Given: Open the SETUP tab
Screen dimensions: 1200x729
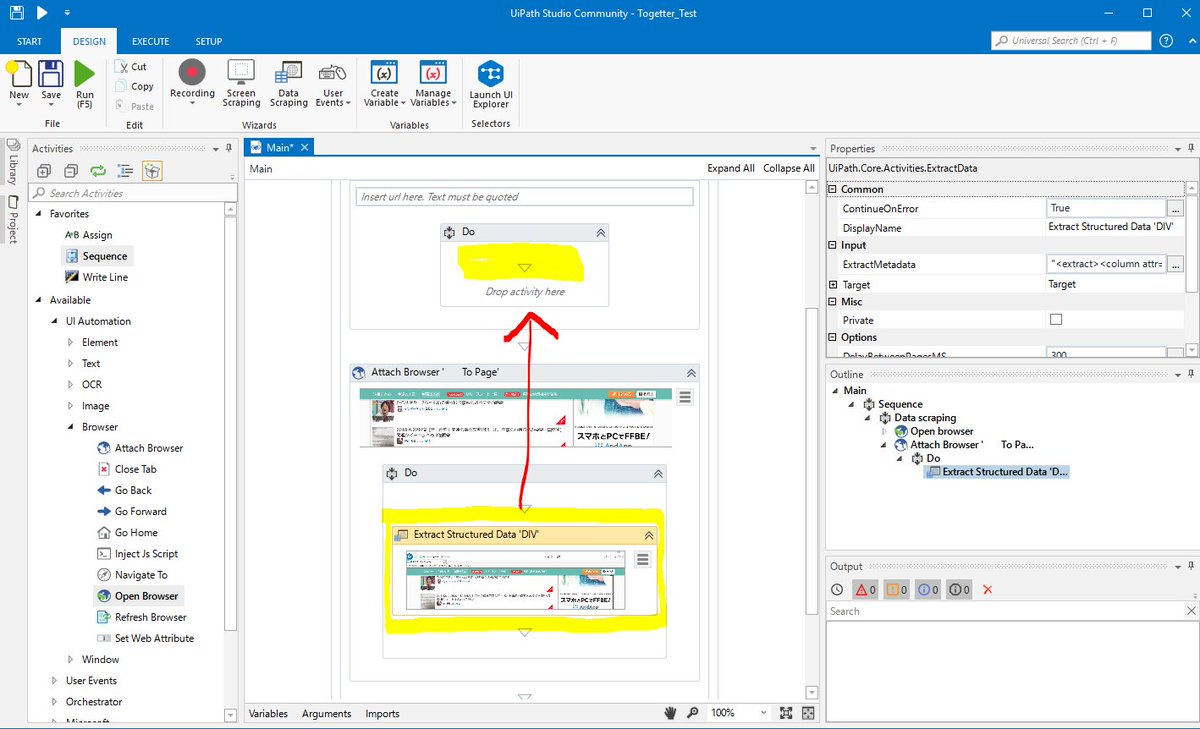Looking at the screenshot, I should tap(209, 41).
